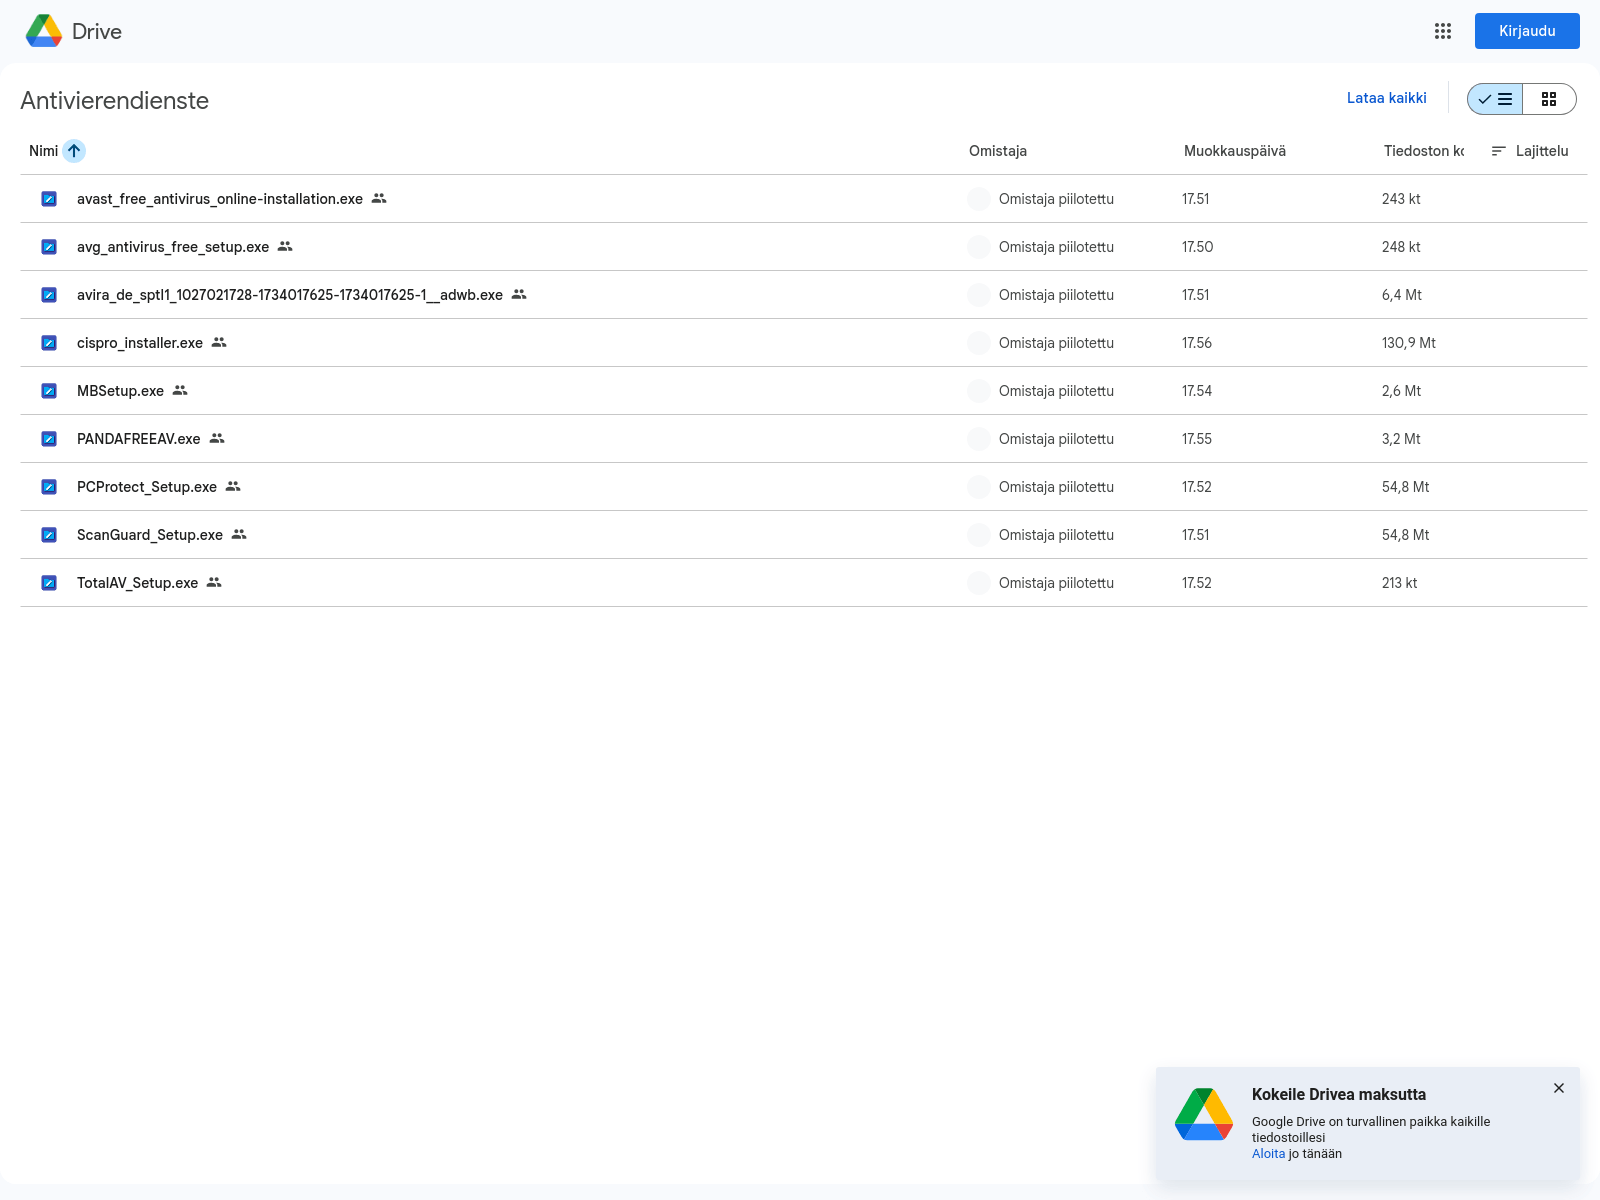Click the Aloita link in promo
The width and height of the screenshot is (1600, 1200).
[x=1268, y=1154]
